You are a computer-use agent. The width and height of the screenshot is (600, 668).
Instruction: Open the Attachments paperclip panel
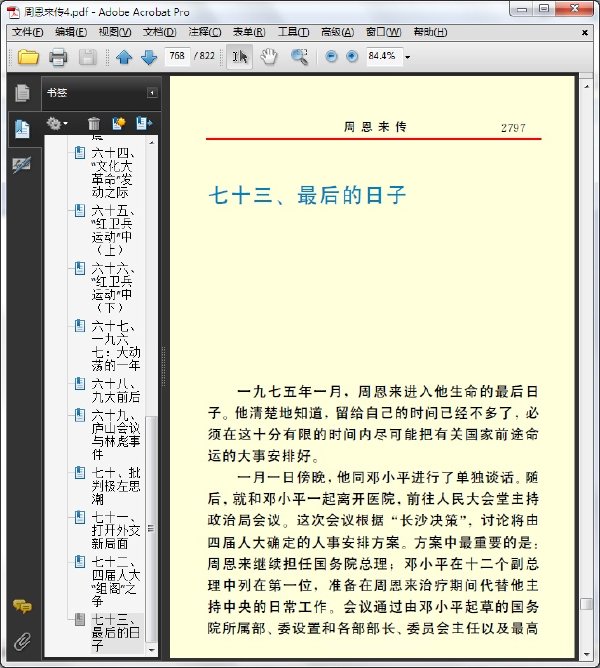coord(22,641)
